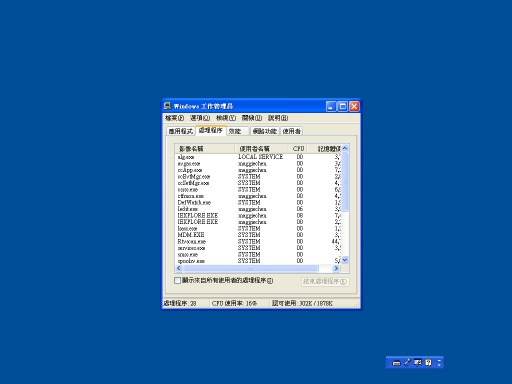Click the vertical scrollbar thumb of process list
The image size is (512, 384).
click(x=345, y=182)
